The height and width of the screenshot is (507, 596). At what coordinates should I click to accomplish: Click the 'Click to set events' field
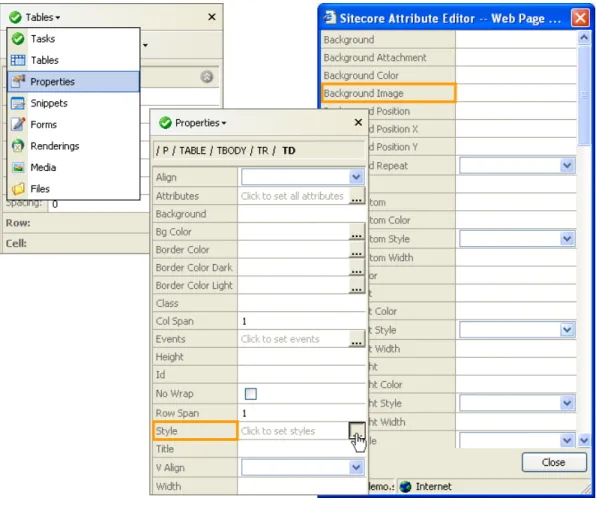[x=293, y=339]
